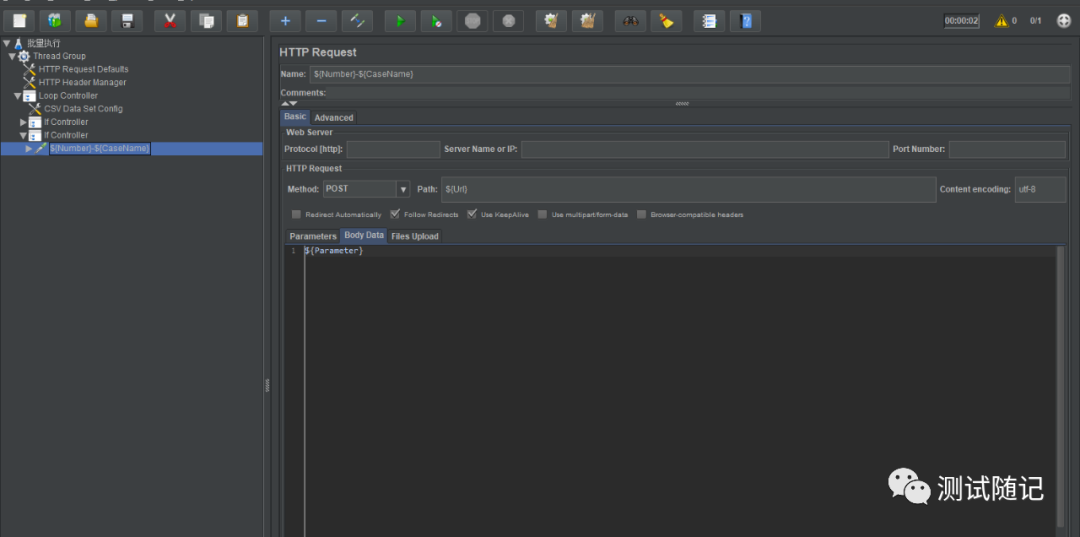Click the Comments input field
The image size is (1080, 537).
(699, 92)
